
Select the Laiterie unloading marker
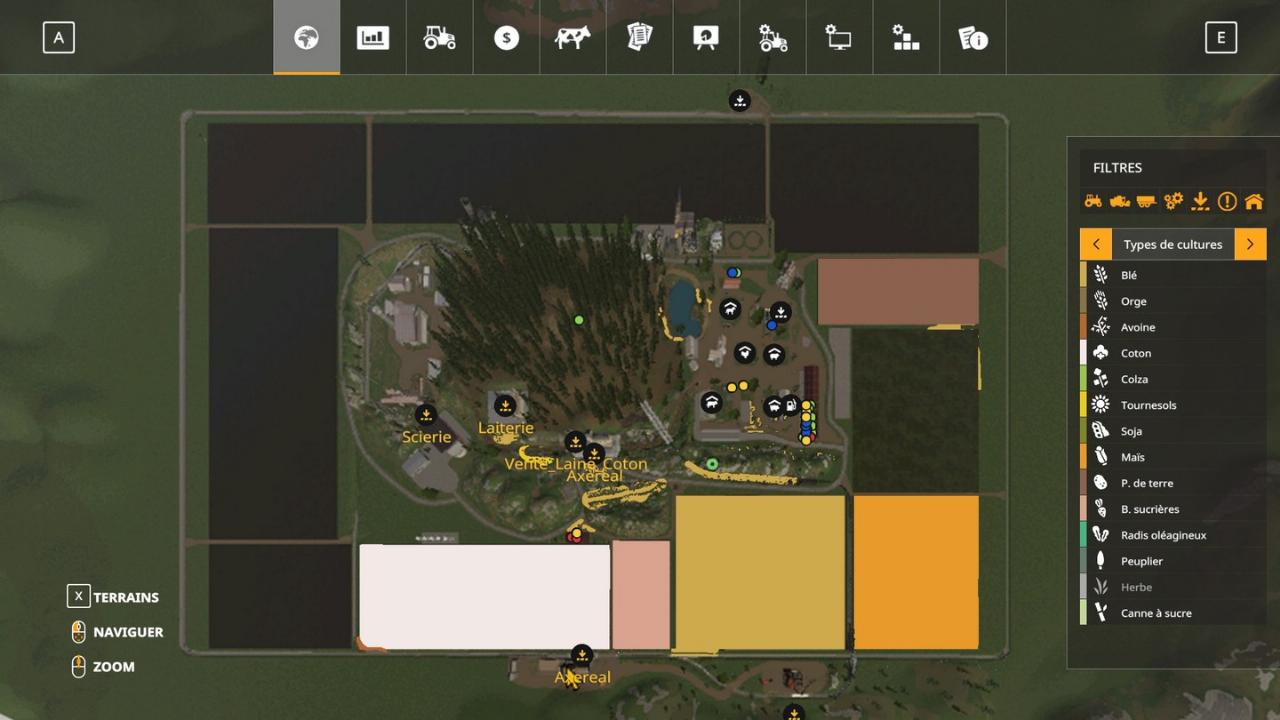[x=506, y=406]
